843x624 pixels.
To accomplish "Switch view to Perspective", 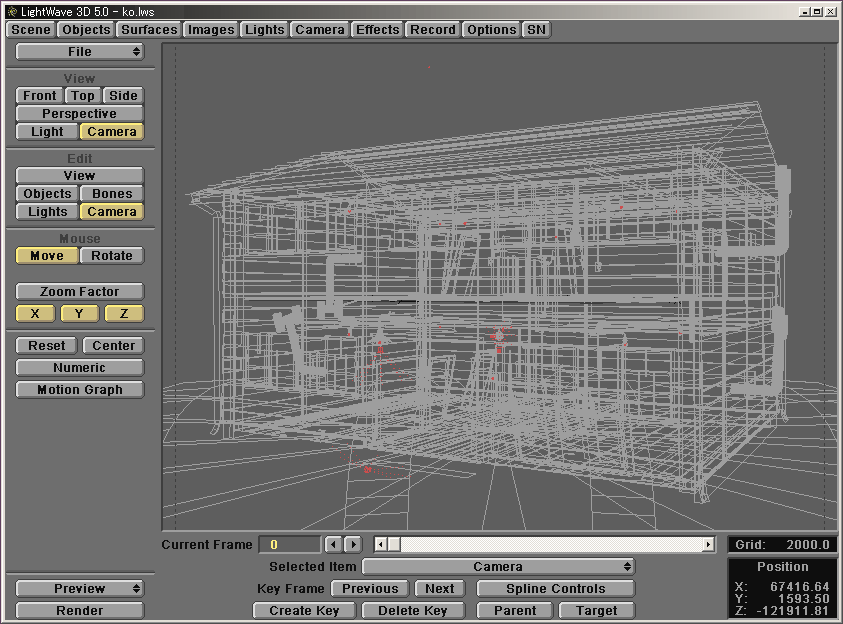I will (x=80, y=114).
